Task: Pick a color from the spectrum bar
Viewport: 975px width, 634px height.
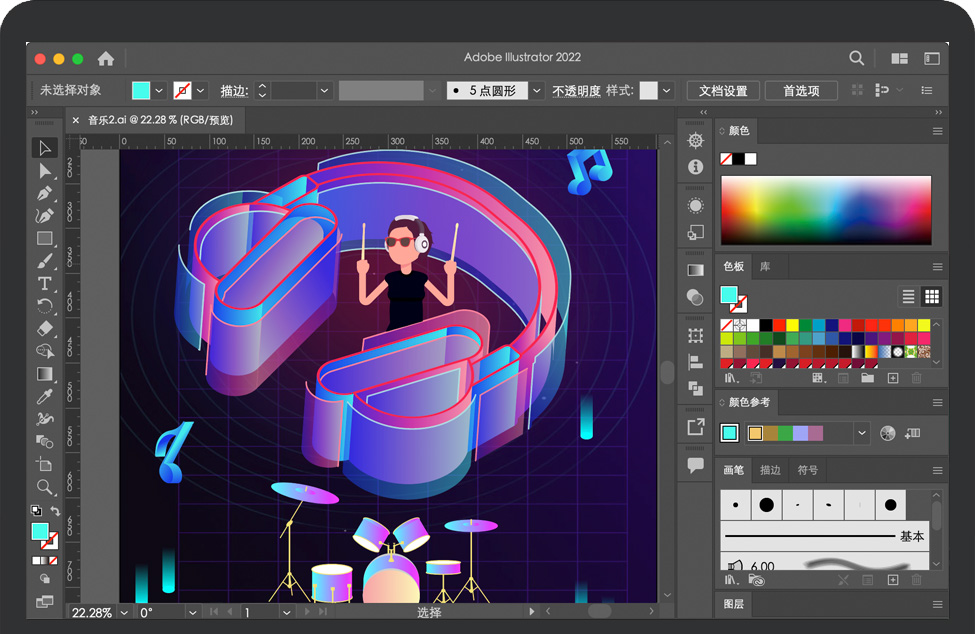Action: [x=825, y=210]
